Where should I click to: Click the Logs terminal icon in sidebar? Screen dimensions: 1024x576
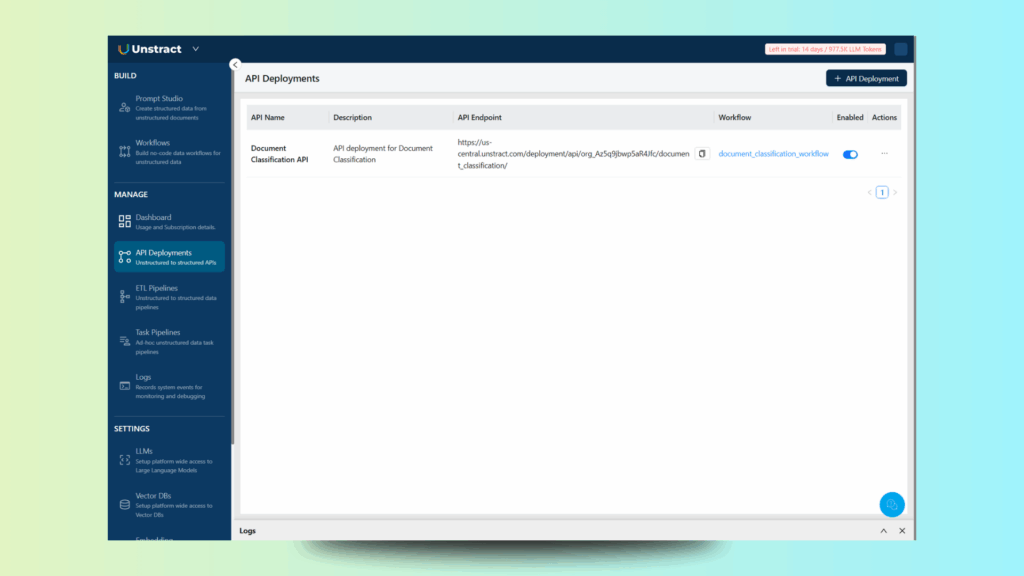click(125, 385)
